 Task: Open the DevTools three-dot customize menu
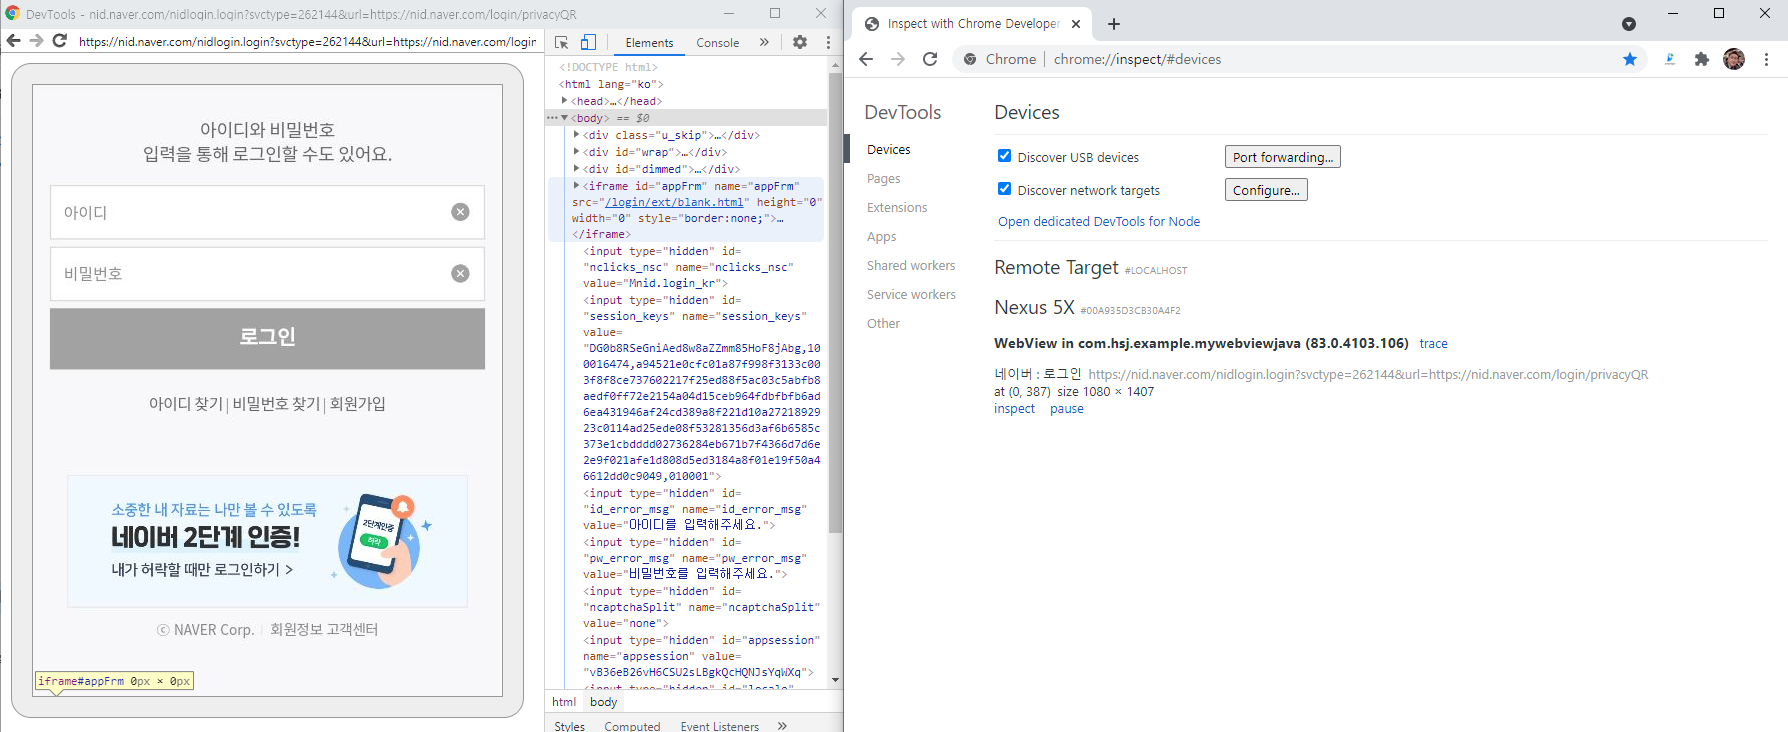click(828, 42)
